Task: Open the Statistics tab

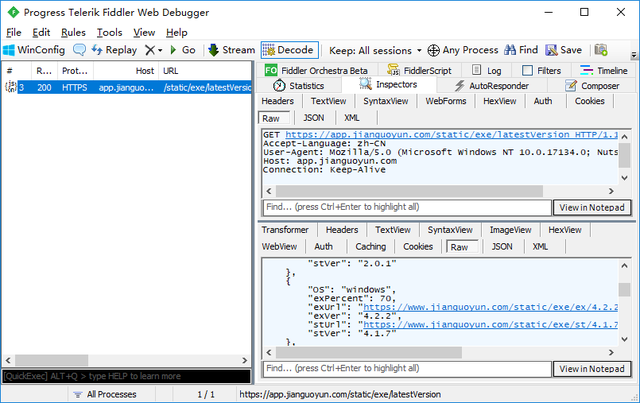Action: coord(298,86)
